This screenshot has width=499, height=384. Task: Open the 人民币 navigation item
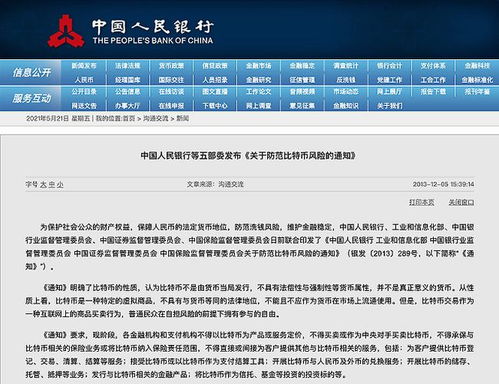pos(84,80)
